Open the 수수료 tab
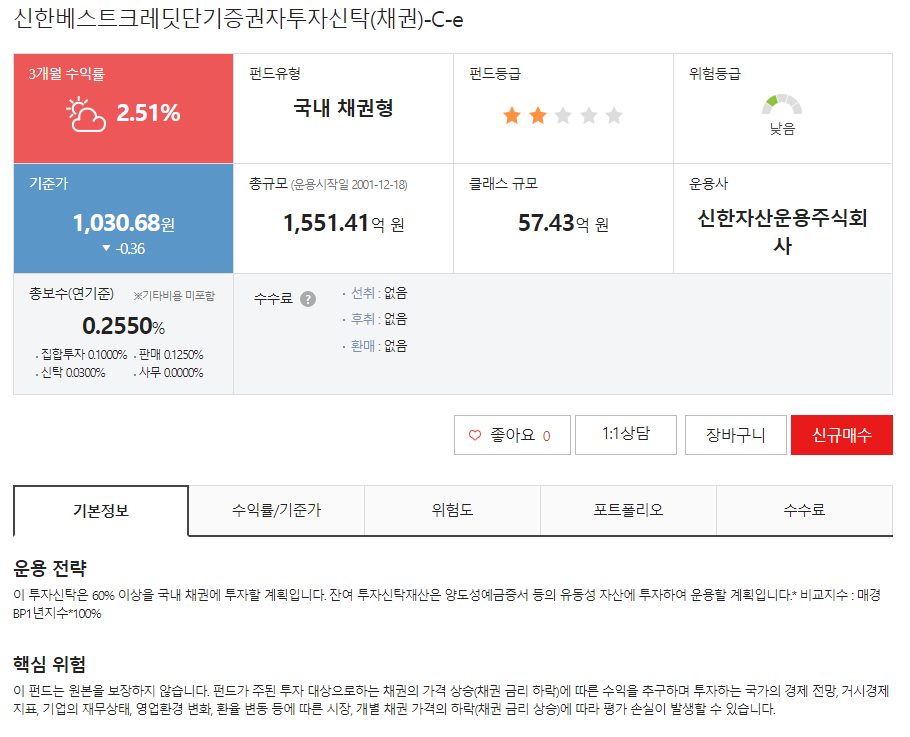 [804, 511]
